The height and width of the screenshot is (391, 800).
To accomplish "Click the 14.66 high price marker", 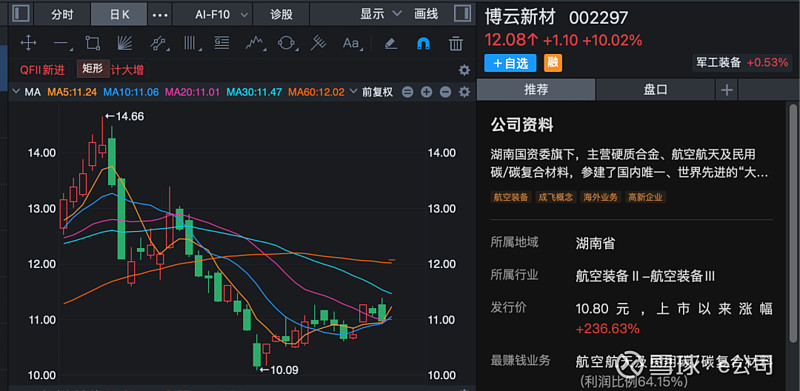I will click(124, 116).
